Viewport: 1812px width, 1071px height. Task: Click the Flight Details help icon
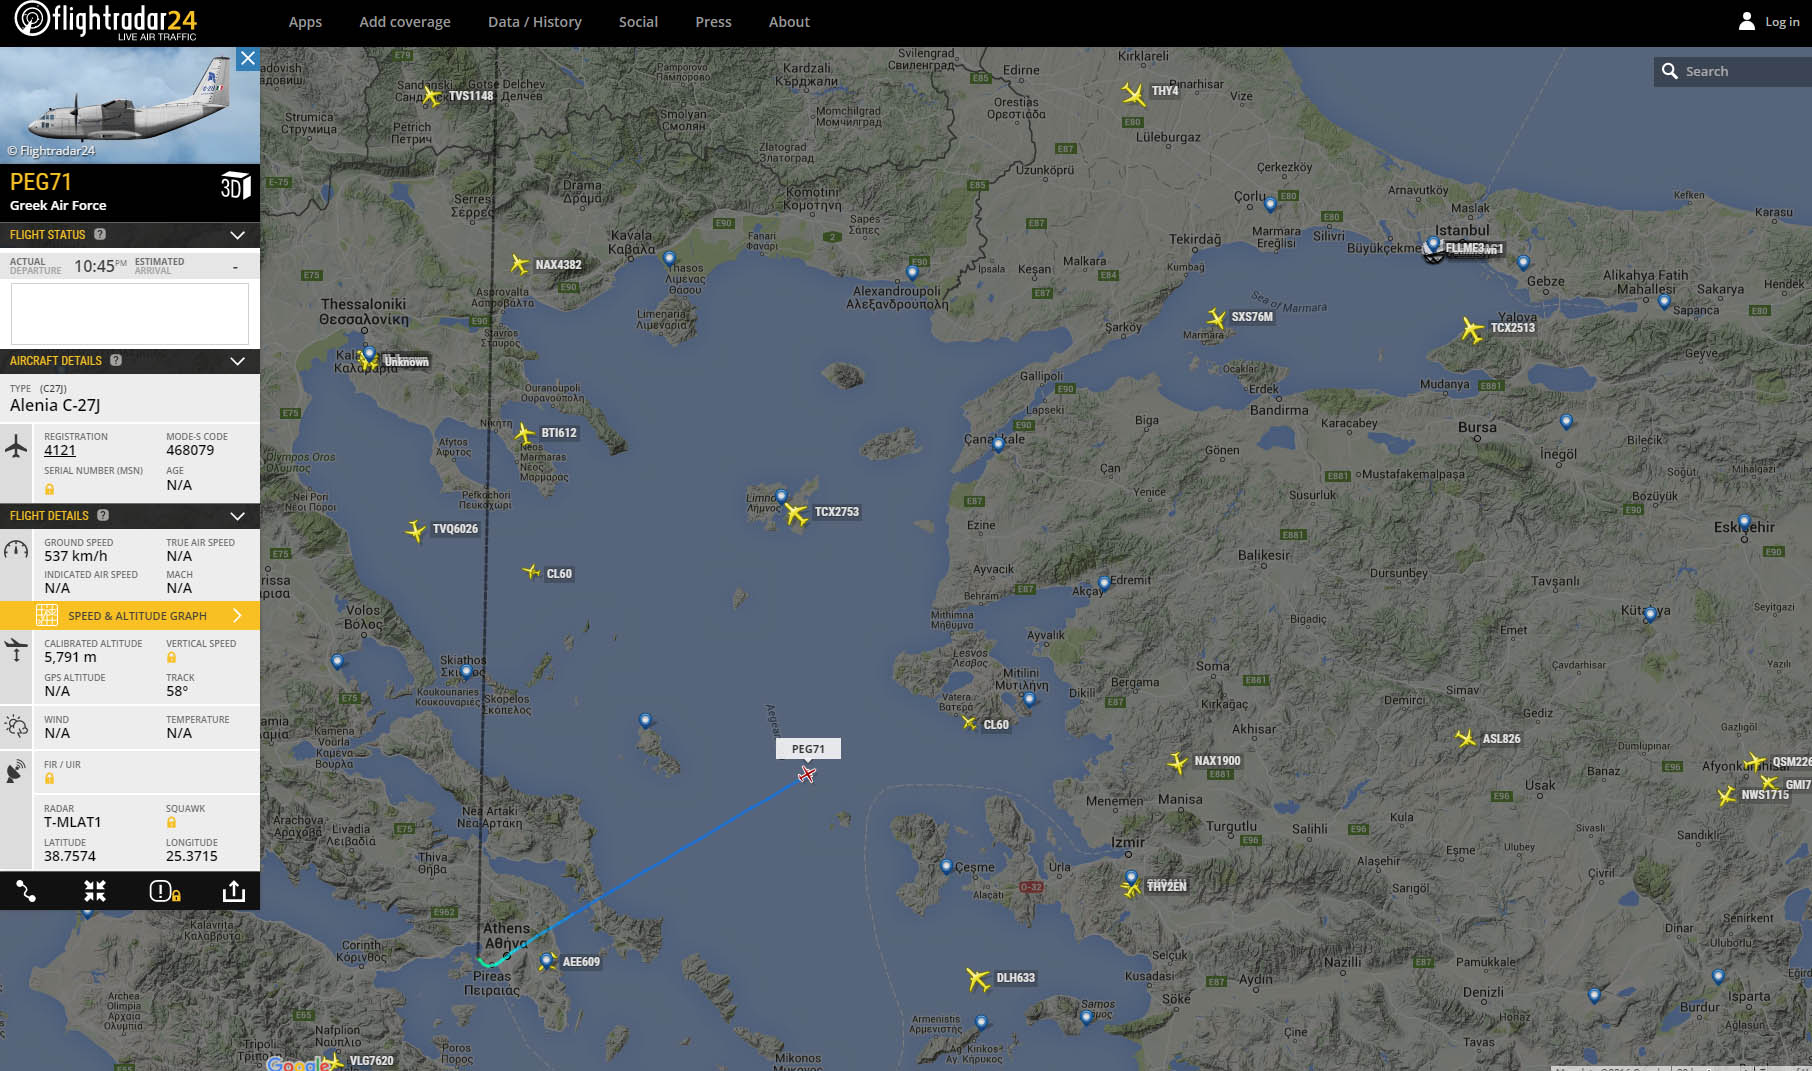click(x=103, y=515)
